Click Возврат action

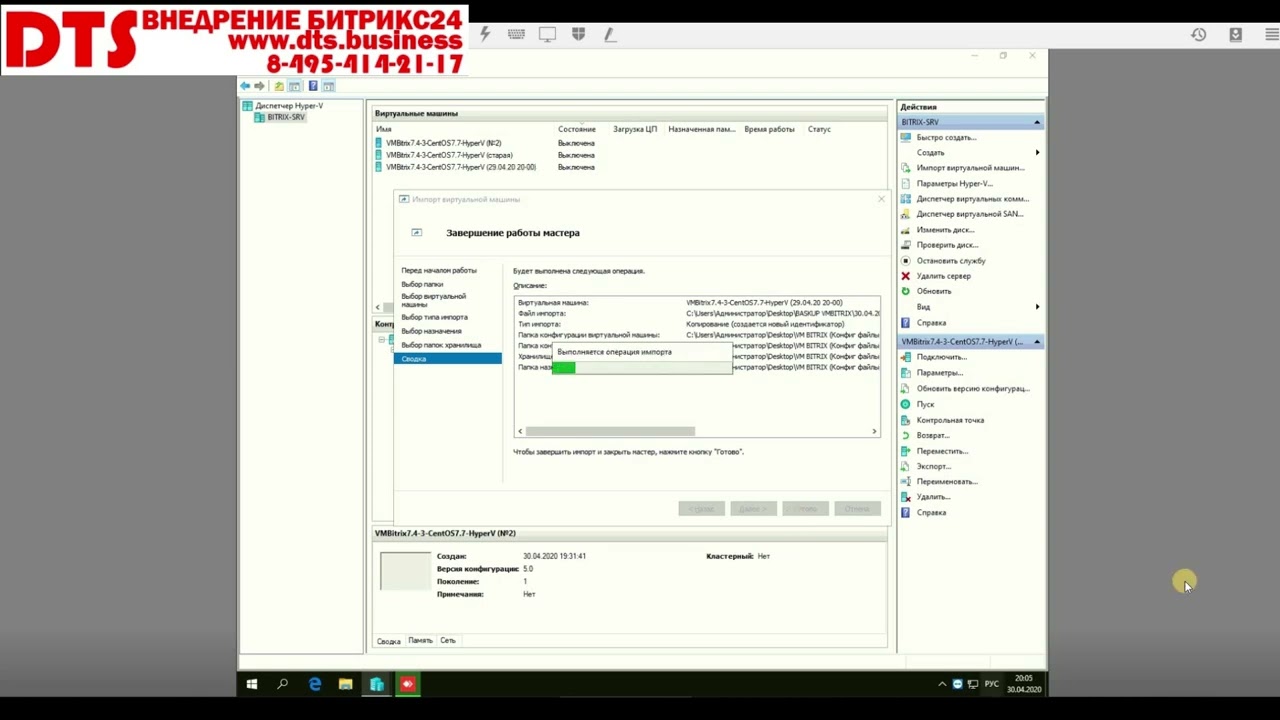click(933, 435)
